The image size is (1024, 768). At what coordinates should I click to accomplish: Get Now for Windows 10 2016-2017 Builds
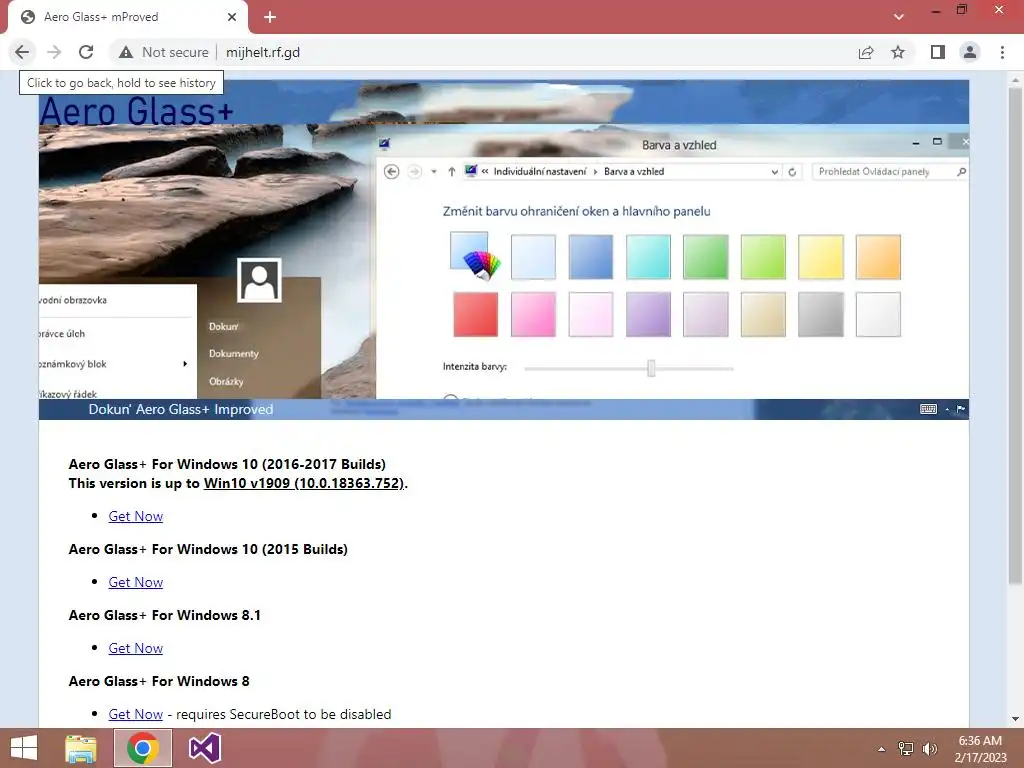tap(135, 516)
